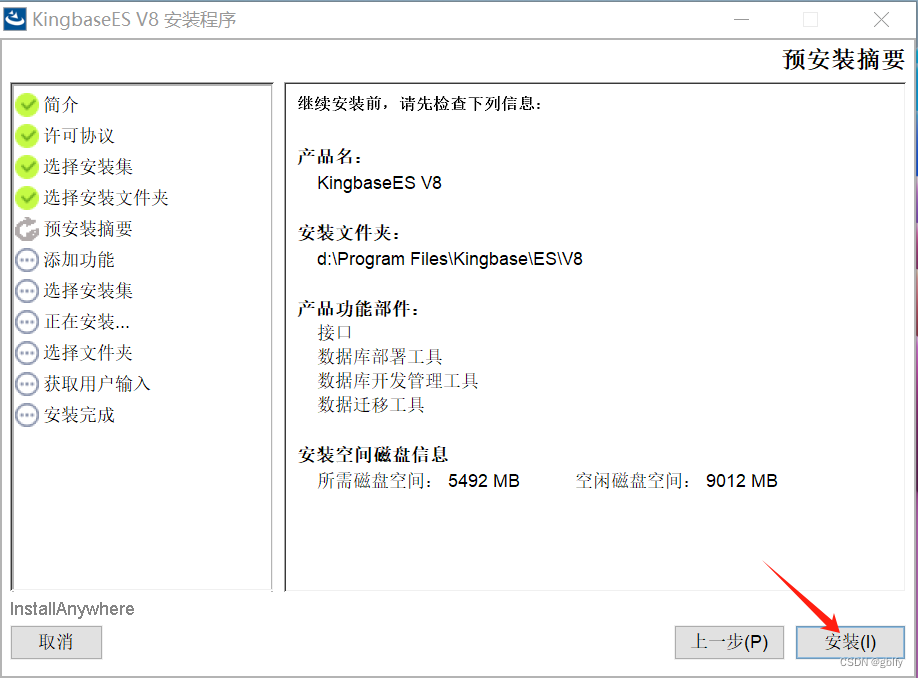Click the green checkmark beside 简介 step

27,105
